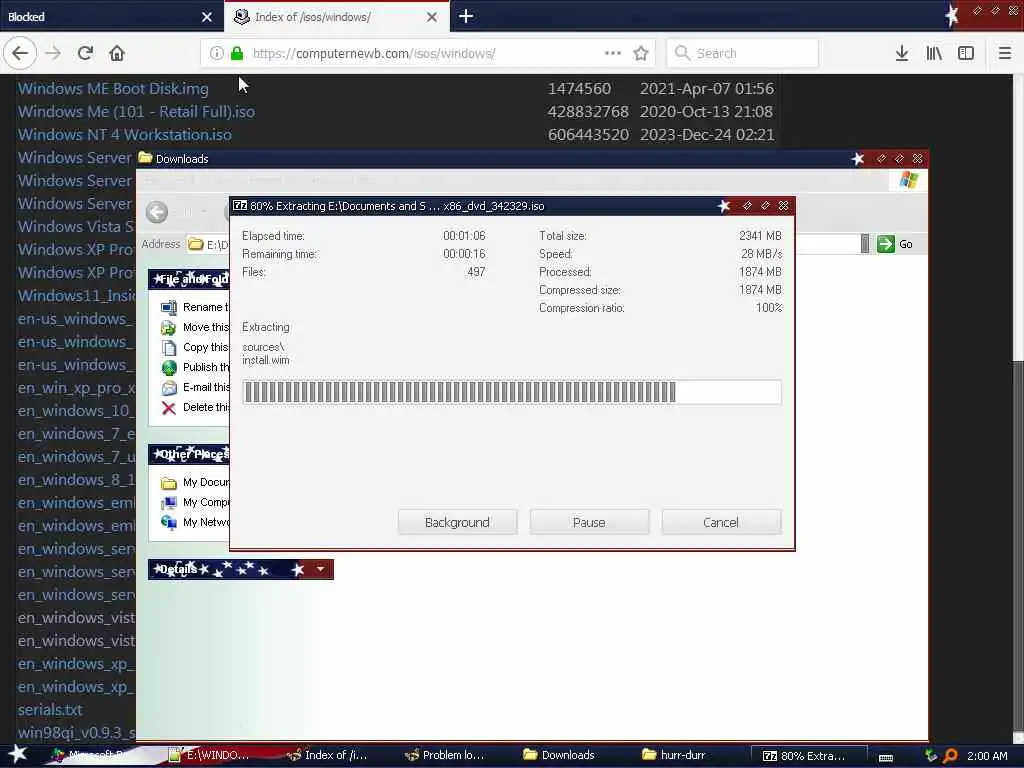This screenshot has height=768, width=1024.
Task: Open page actions three-dot menu
Action: tap(613, 53)
